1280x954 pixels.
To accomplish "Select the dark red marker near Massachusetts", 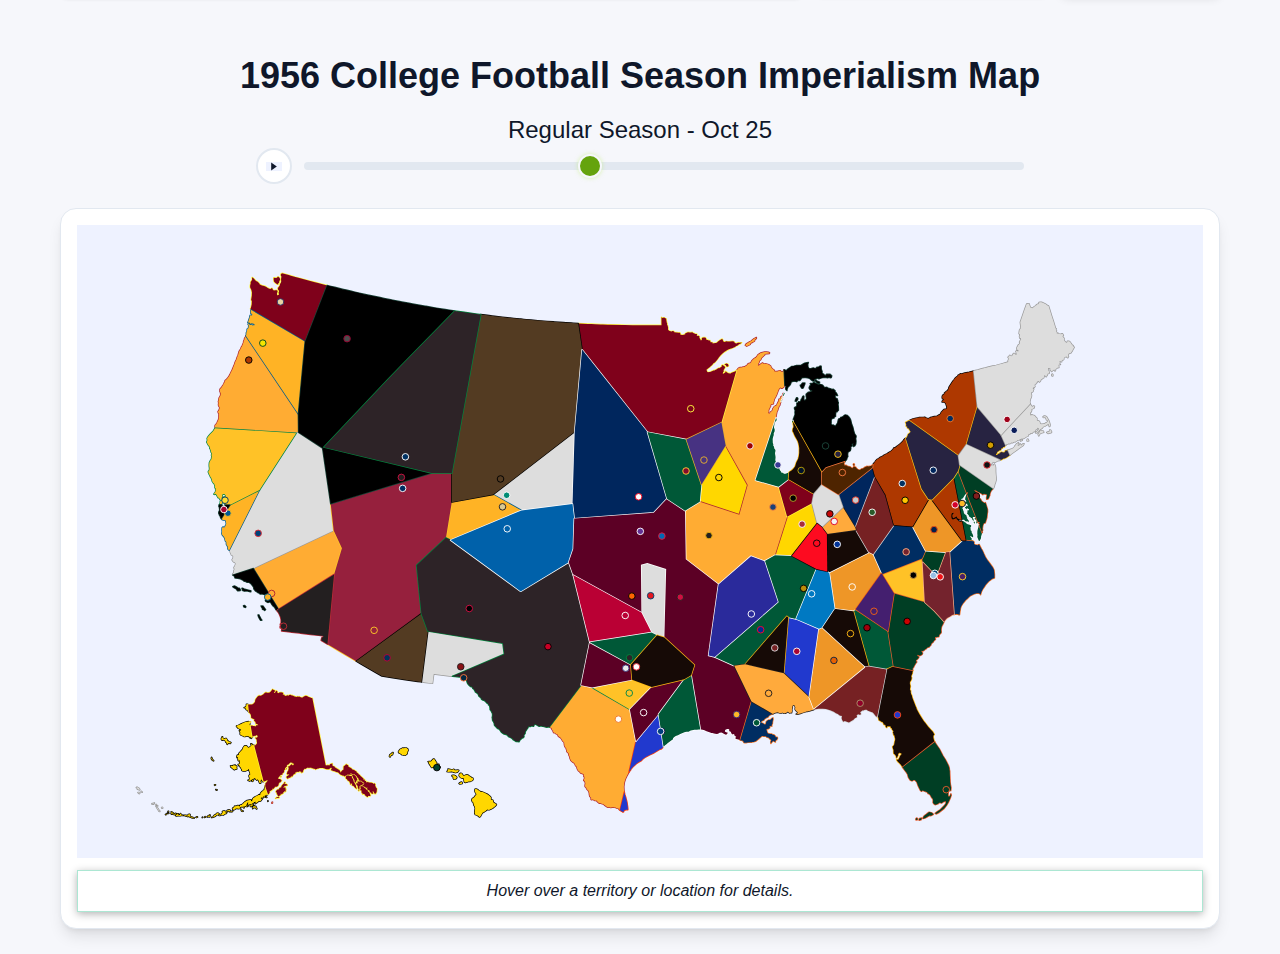I will click(x=1007, y=419).
